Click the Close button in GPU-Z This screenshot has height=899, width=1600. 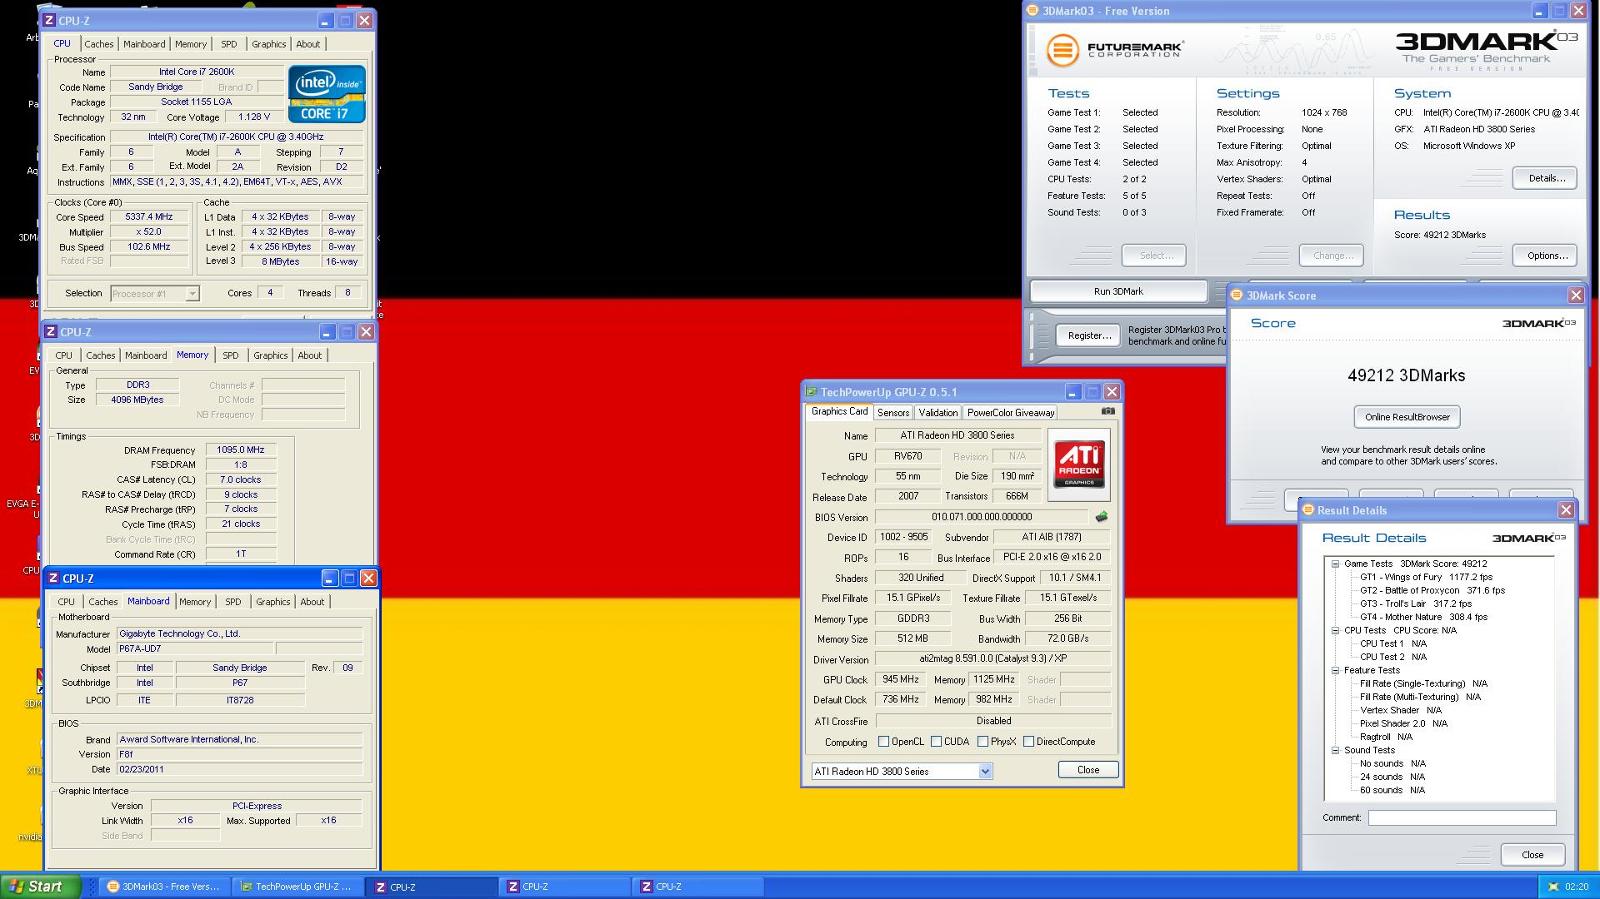click(x=1088, y=770)
